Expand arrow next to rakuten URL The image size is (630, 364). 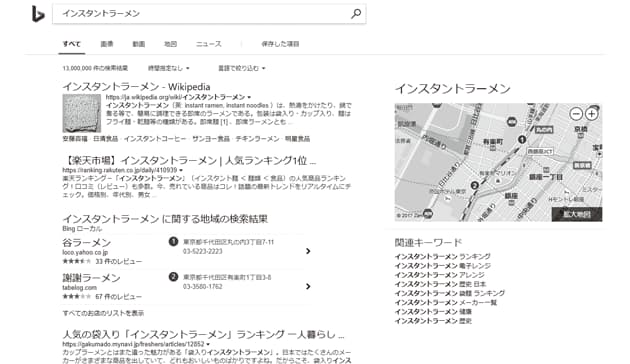coord(181,170)
